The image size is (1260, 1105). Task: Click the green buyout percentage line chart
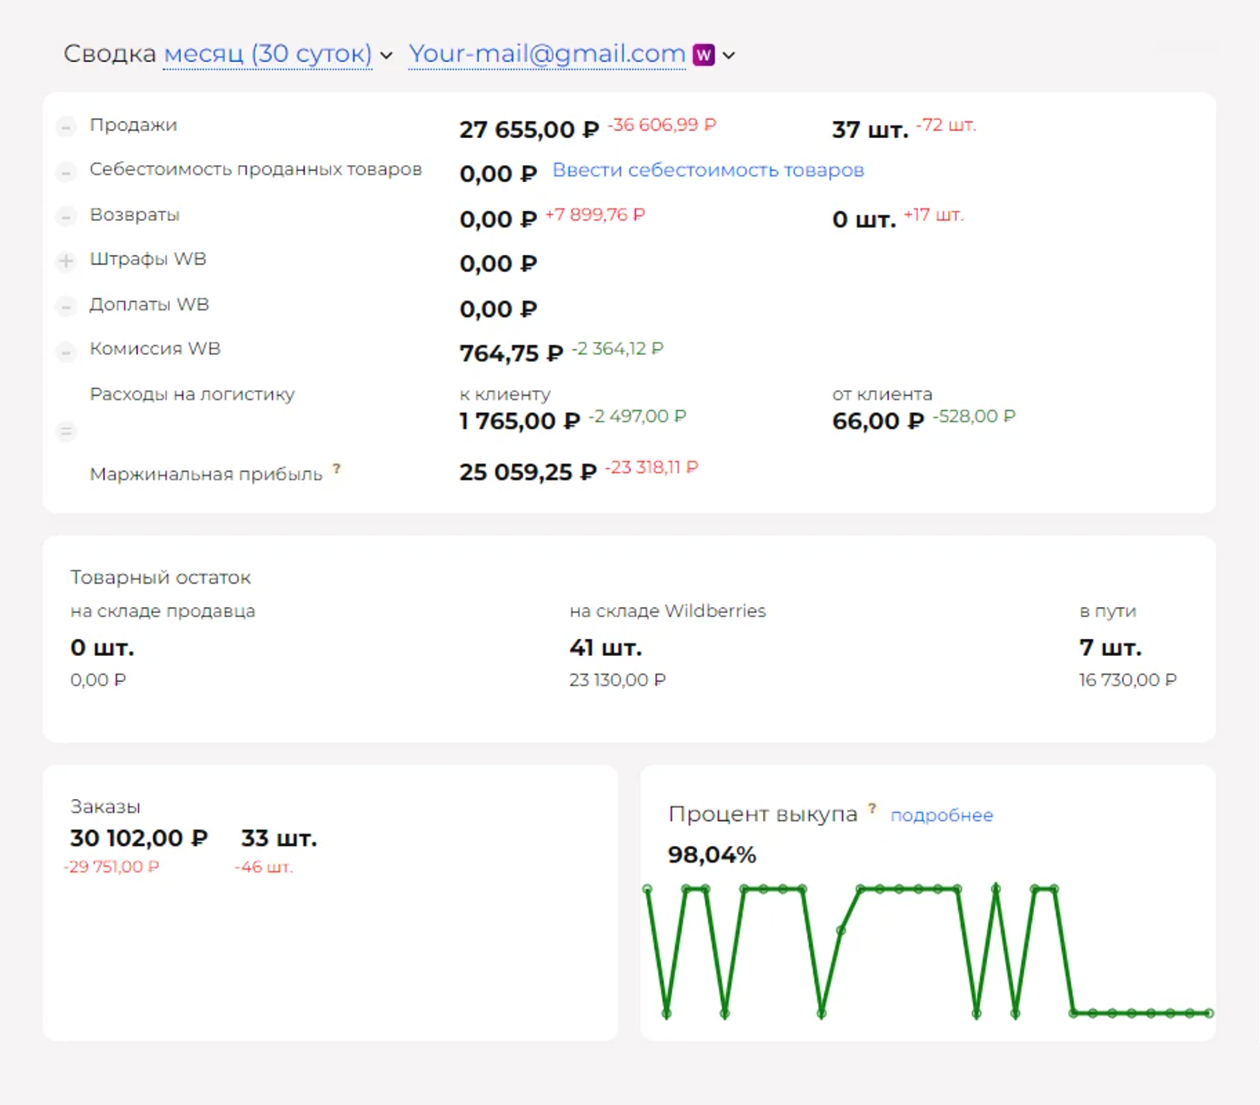928,951
